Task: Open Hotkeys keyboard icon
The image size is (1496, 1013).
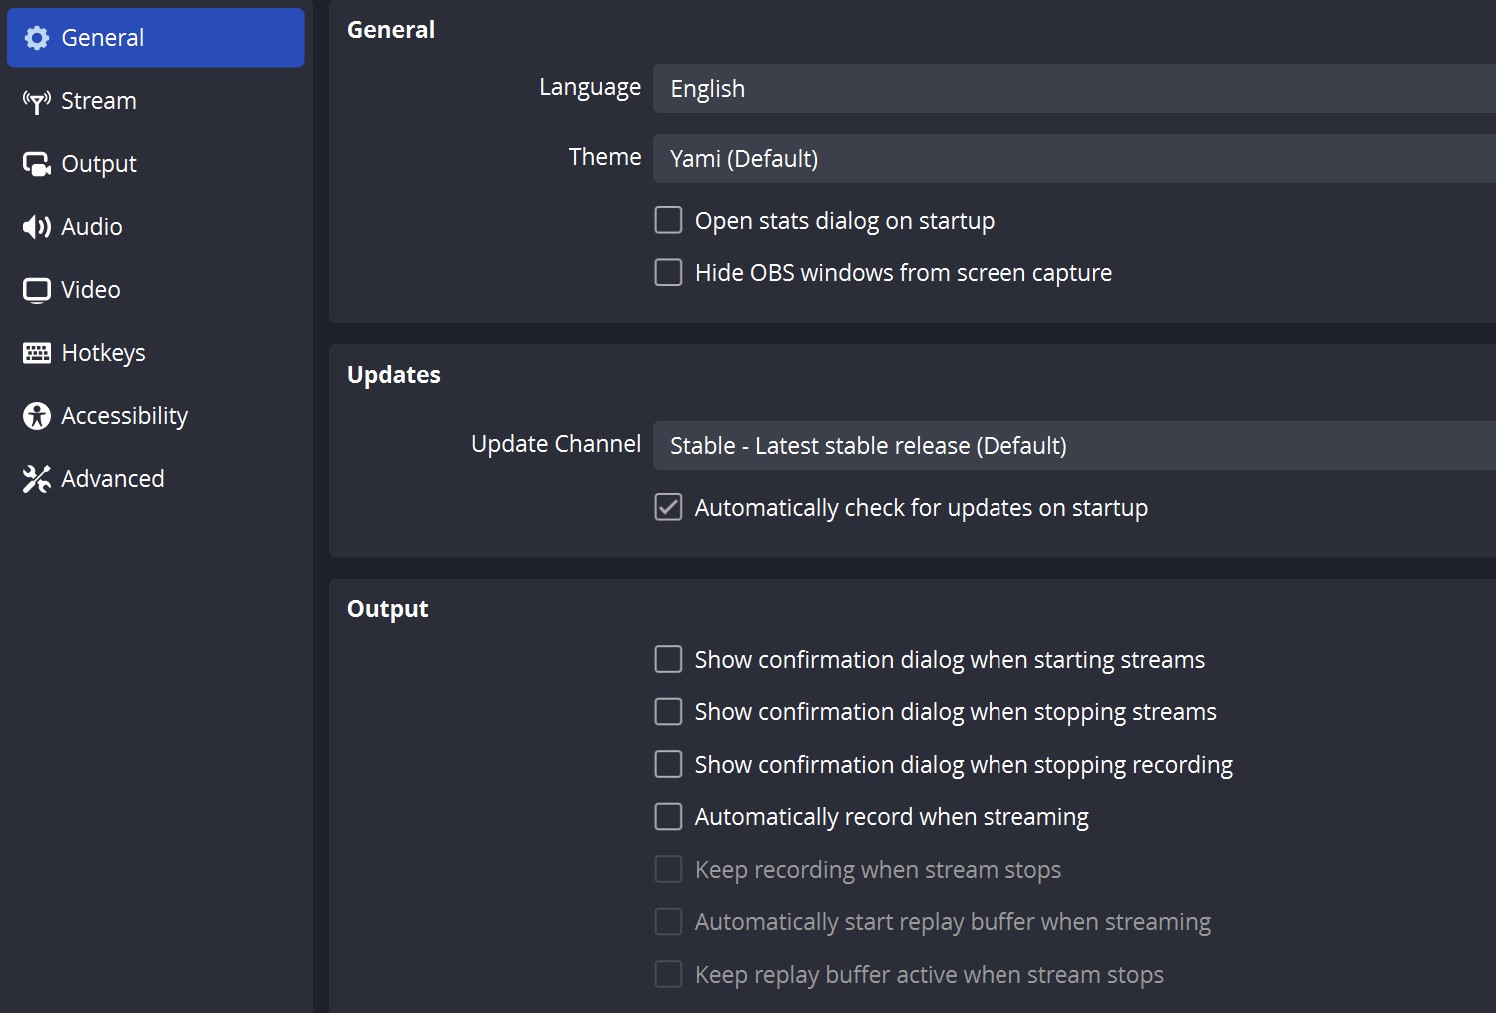Action: pyautogui.click(x=36, y=352)
